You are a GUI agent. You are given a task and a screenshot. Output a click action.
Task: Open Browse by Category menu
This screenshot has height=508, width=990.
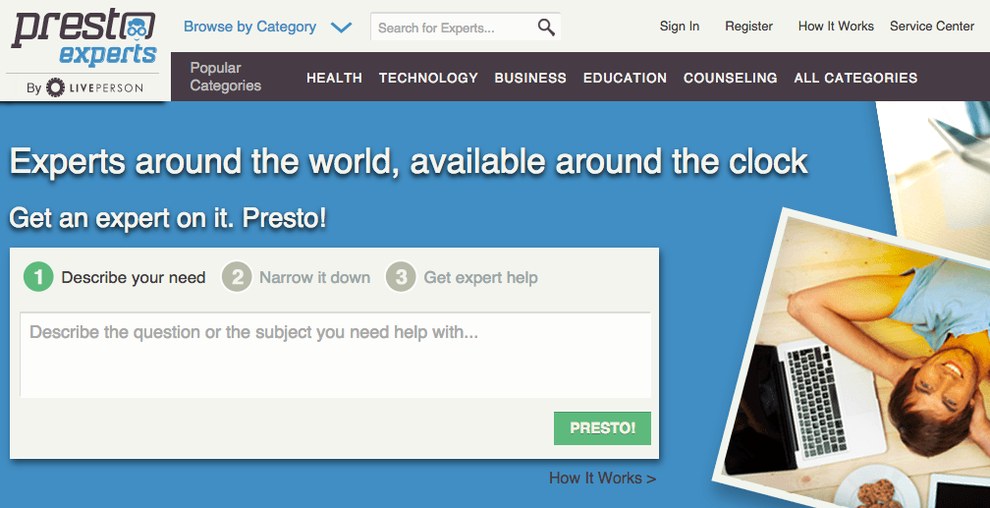[250, 27]
